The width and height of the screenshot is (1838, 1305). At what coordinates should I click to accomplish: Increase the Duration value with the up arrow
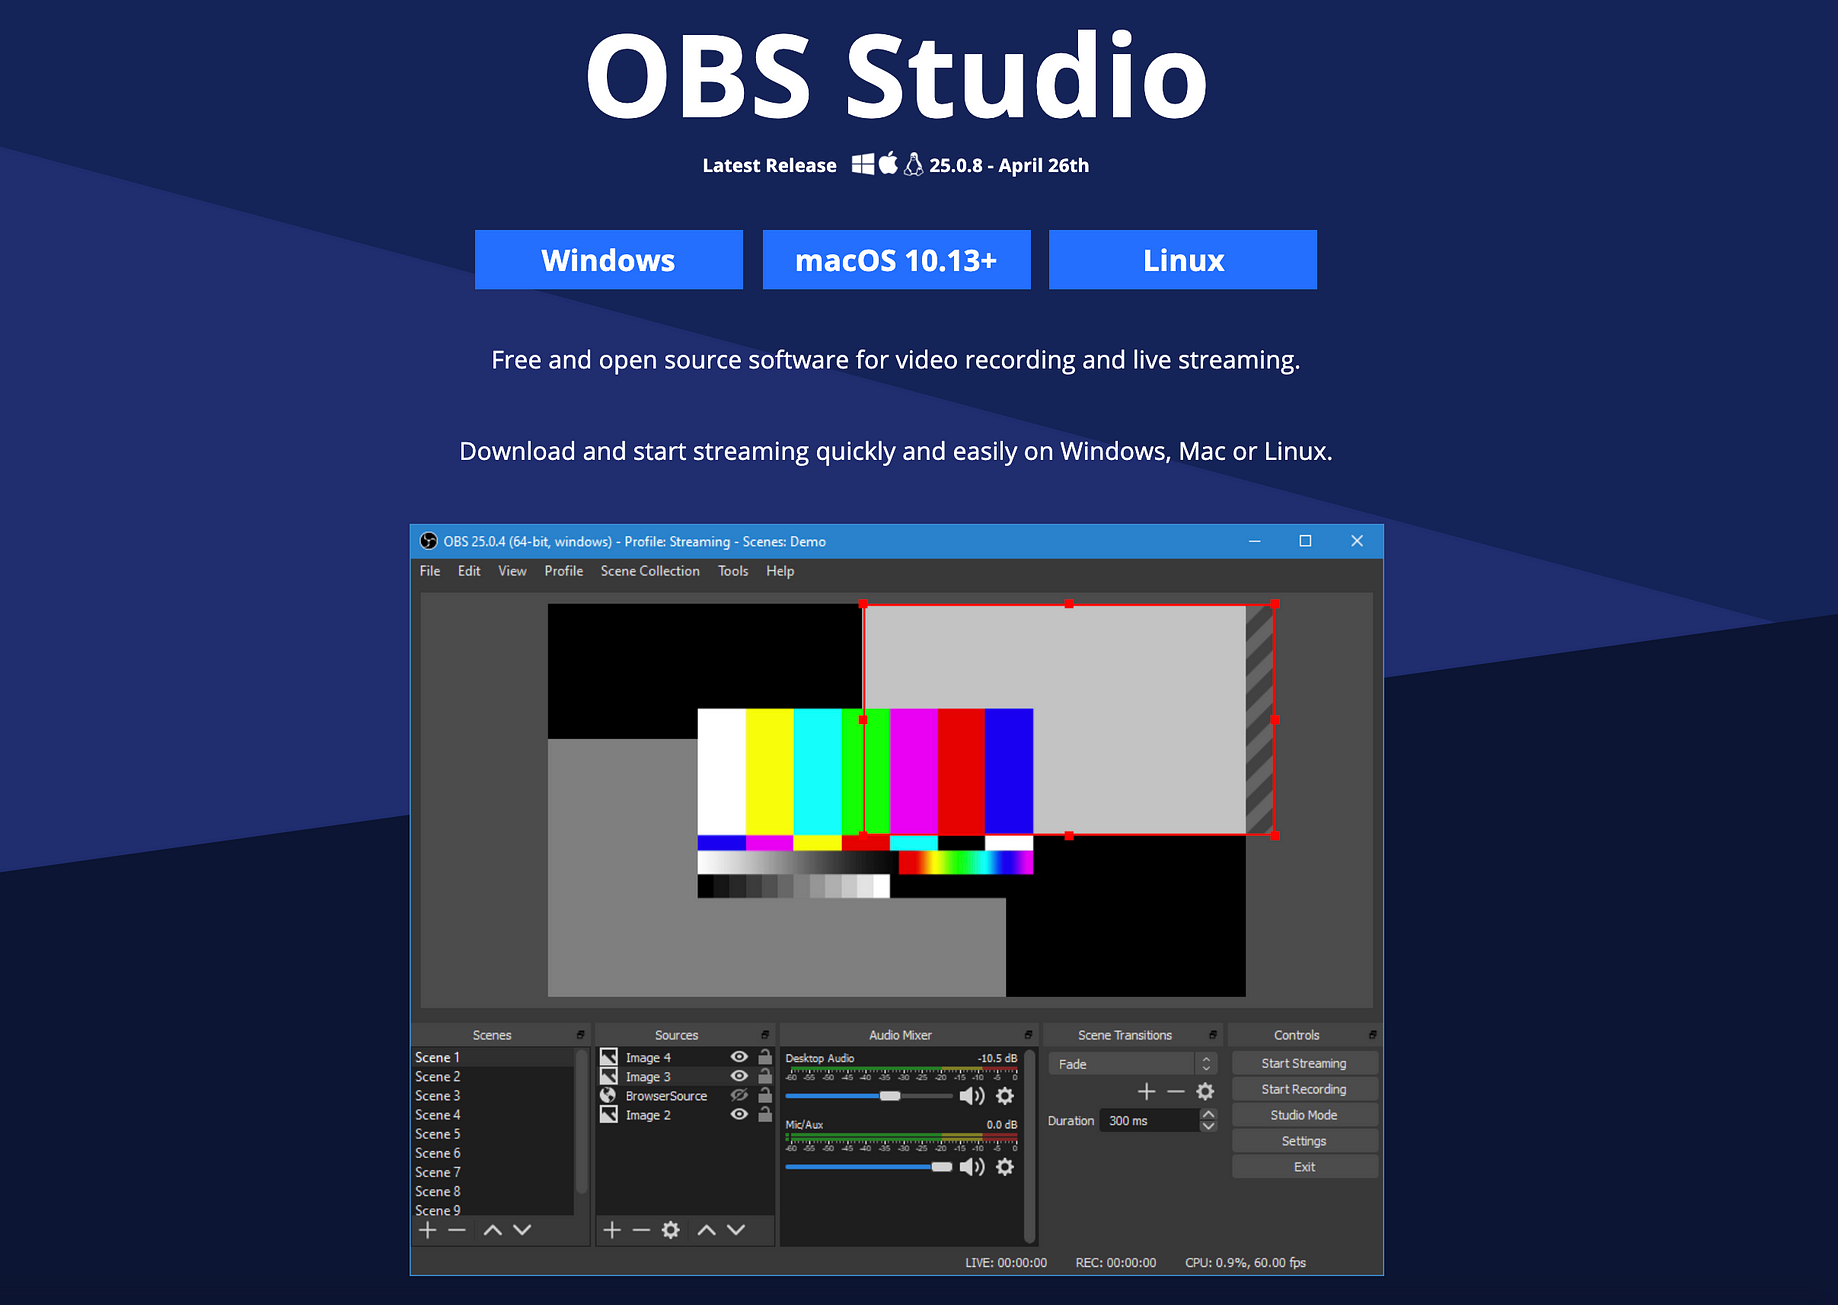click(x=1208, y=1114)
